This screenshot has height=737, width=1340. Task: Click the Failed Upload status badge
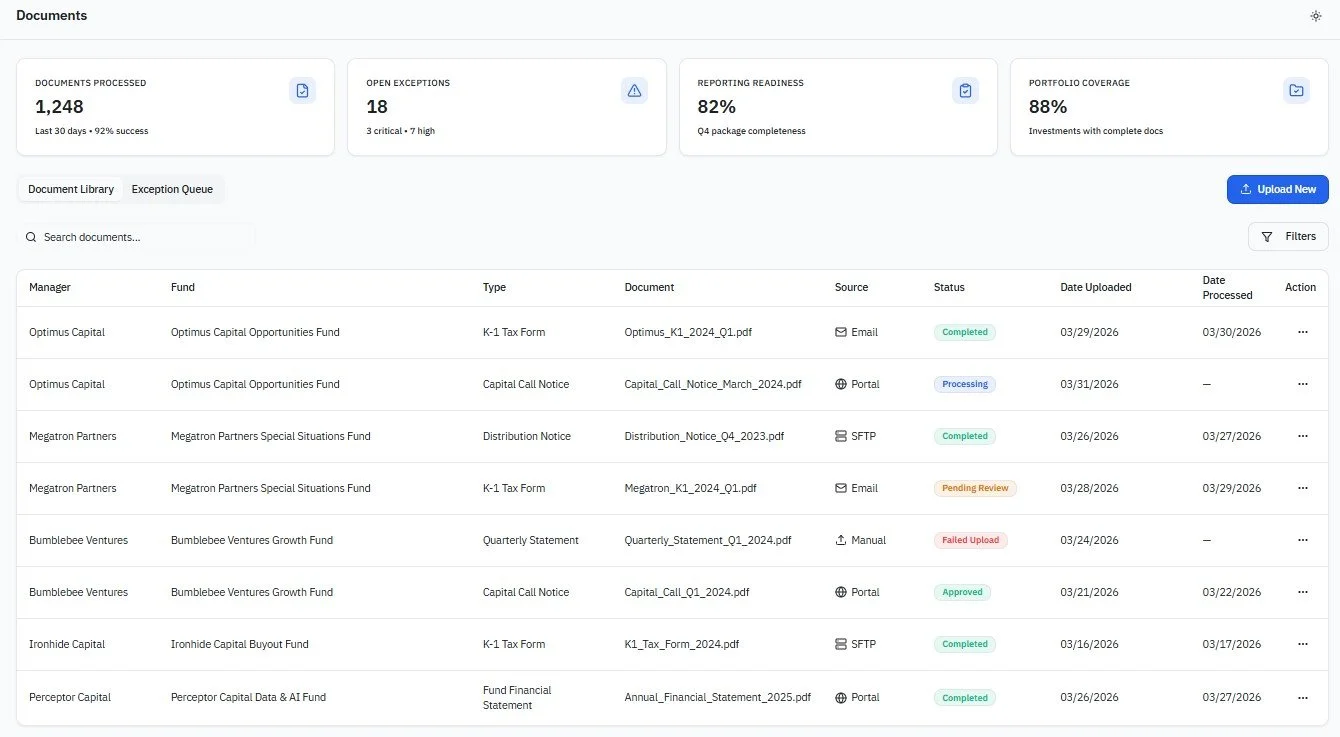pos(970,540)
